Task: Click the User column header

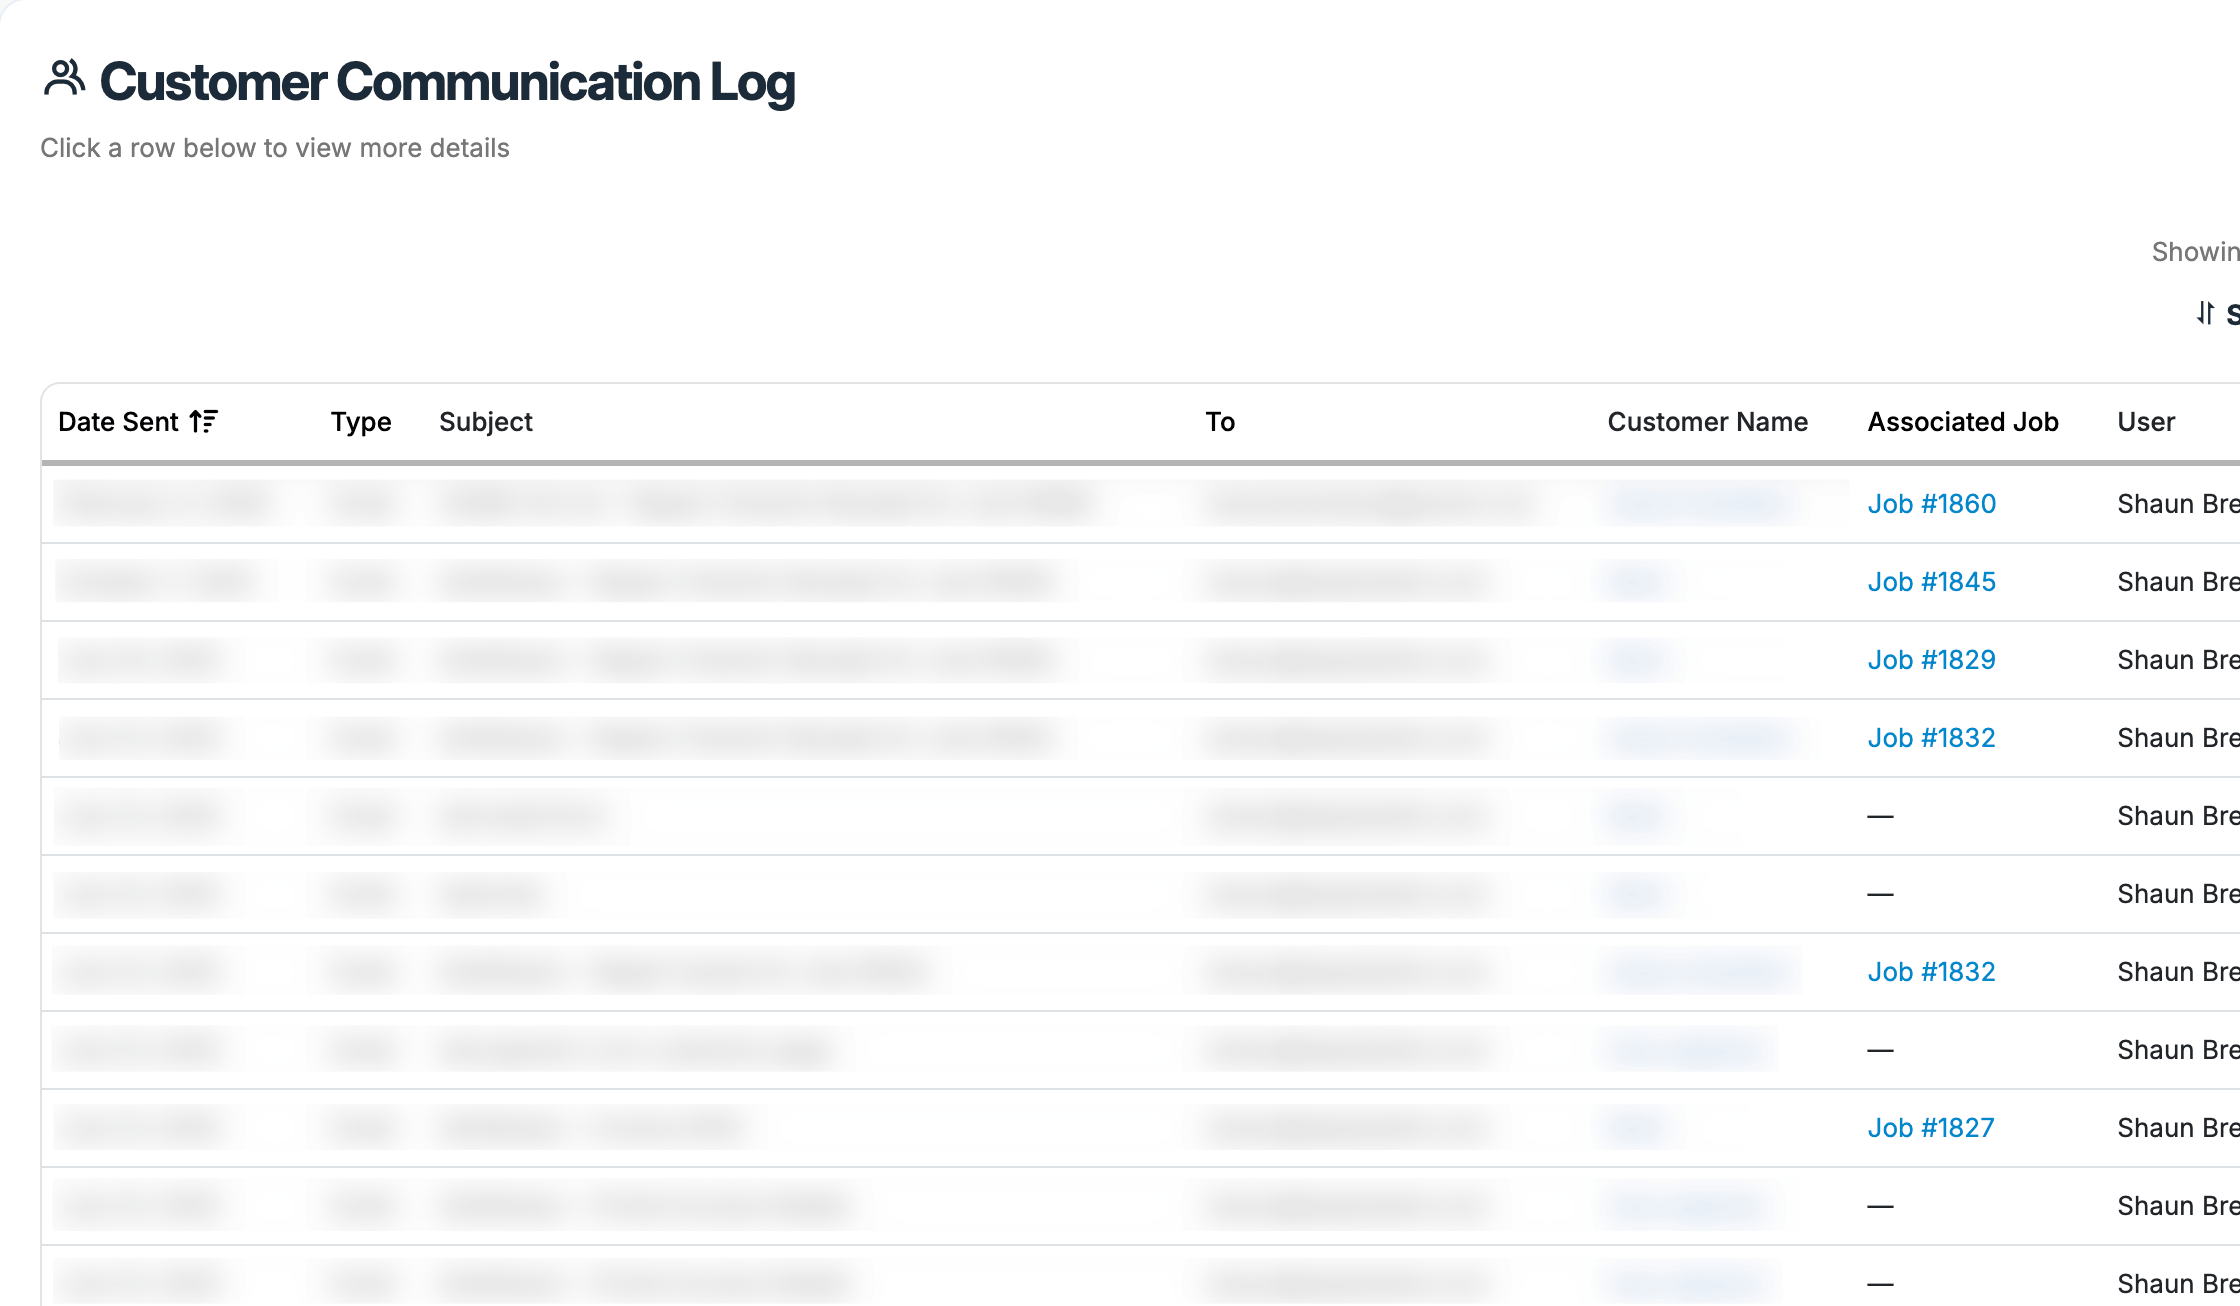Action: point(2145,422)
